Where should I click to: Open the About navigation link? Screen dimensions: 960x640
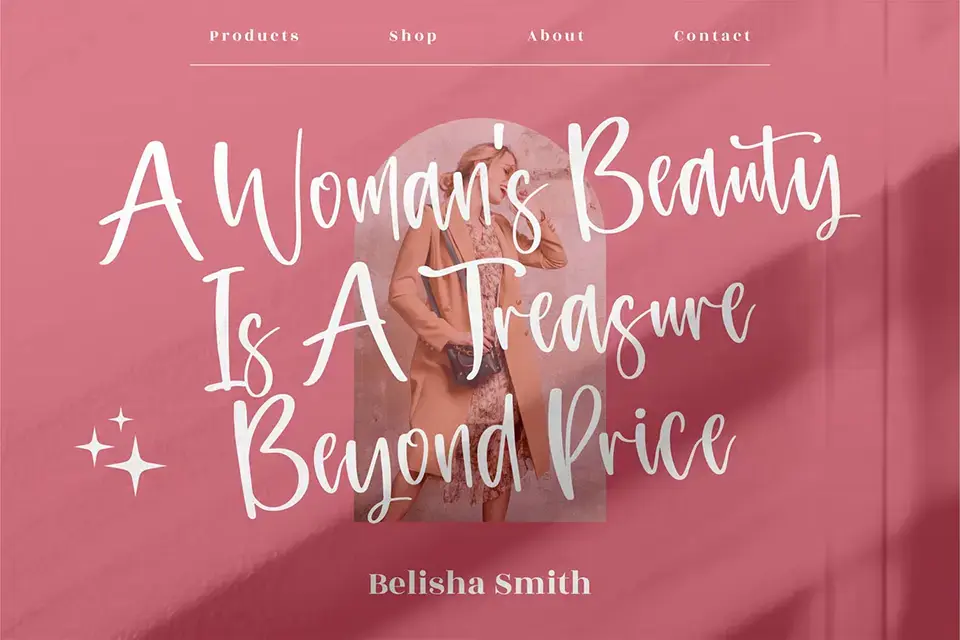point(556,36)
